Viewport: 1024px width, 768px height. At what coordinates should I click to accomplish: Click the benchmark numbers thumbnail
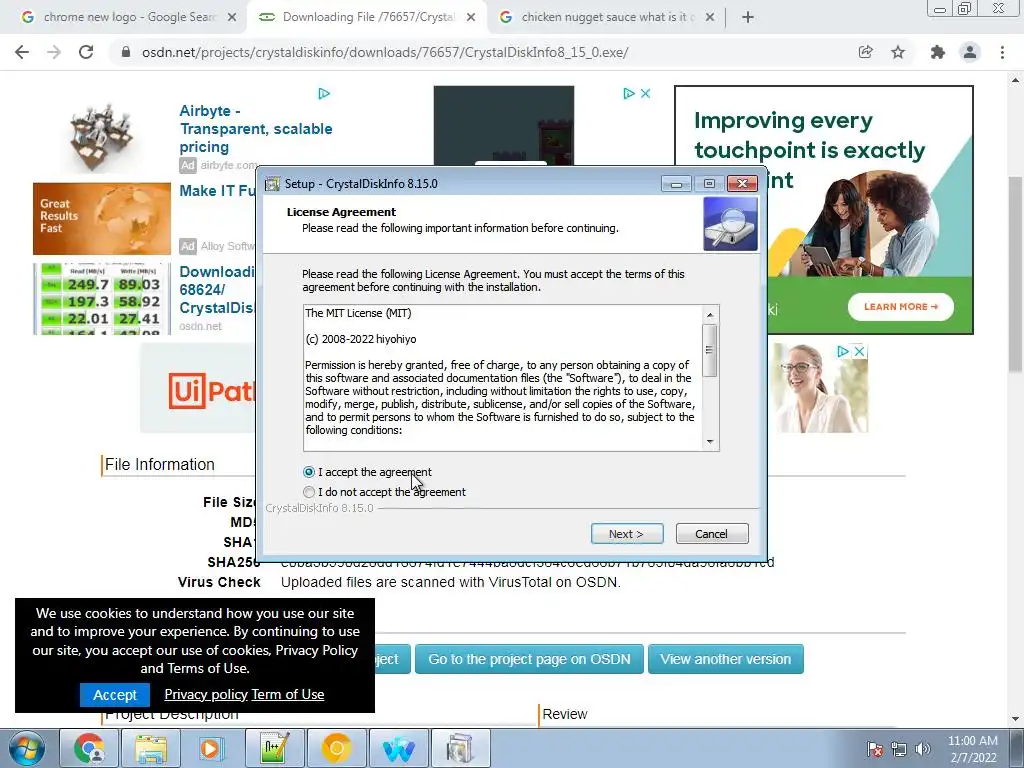(102, 299)
